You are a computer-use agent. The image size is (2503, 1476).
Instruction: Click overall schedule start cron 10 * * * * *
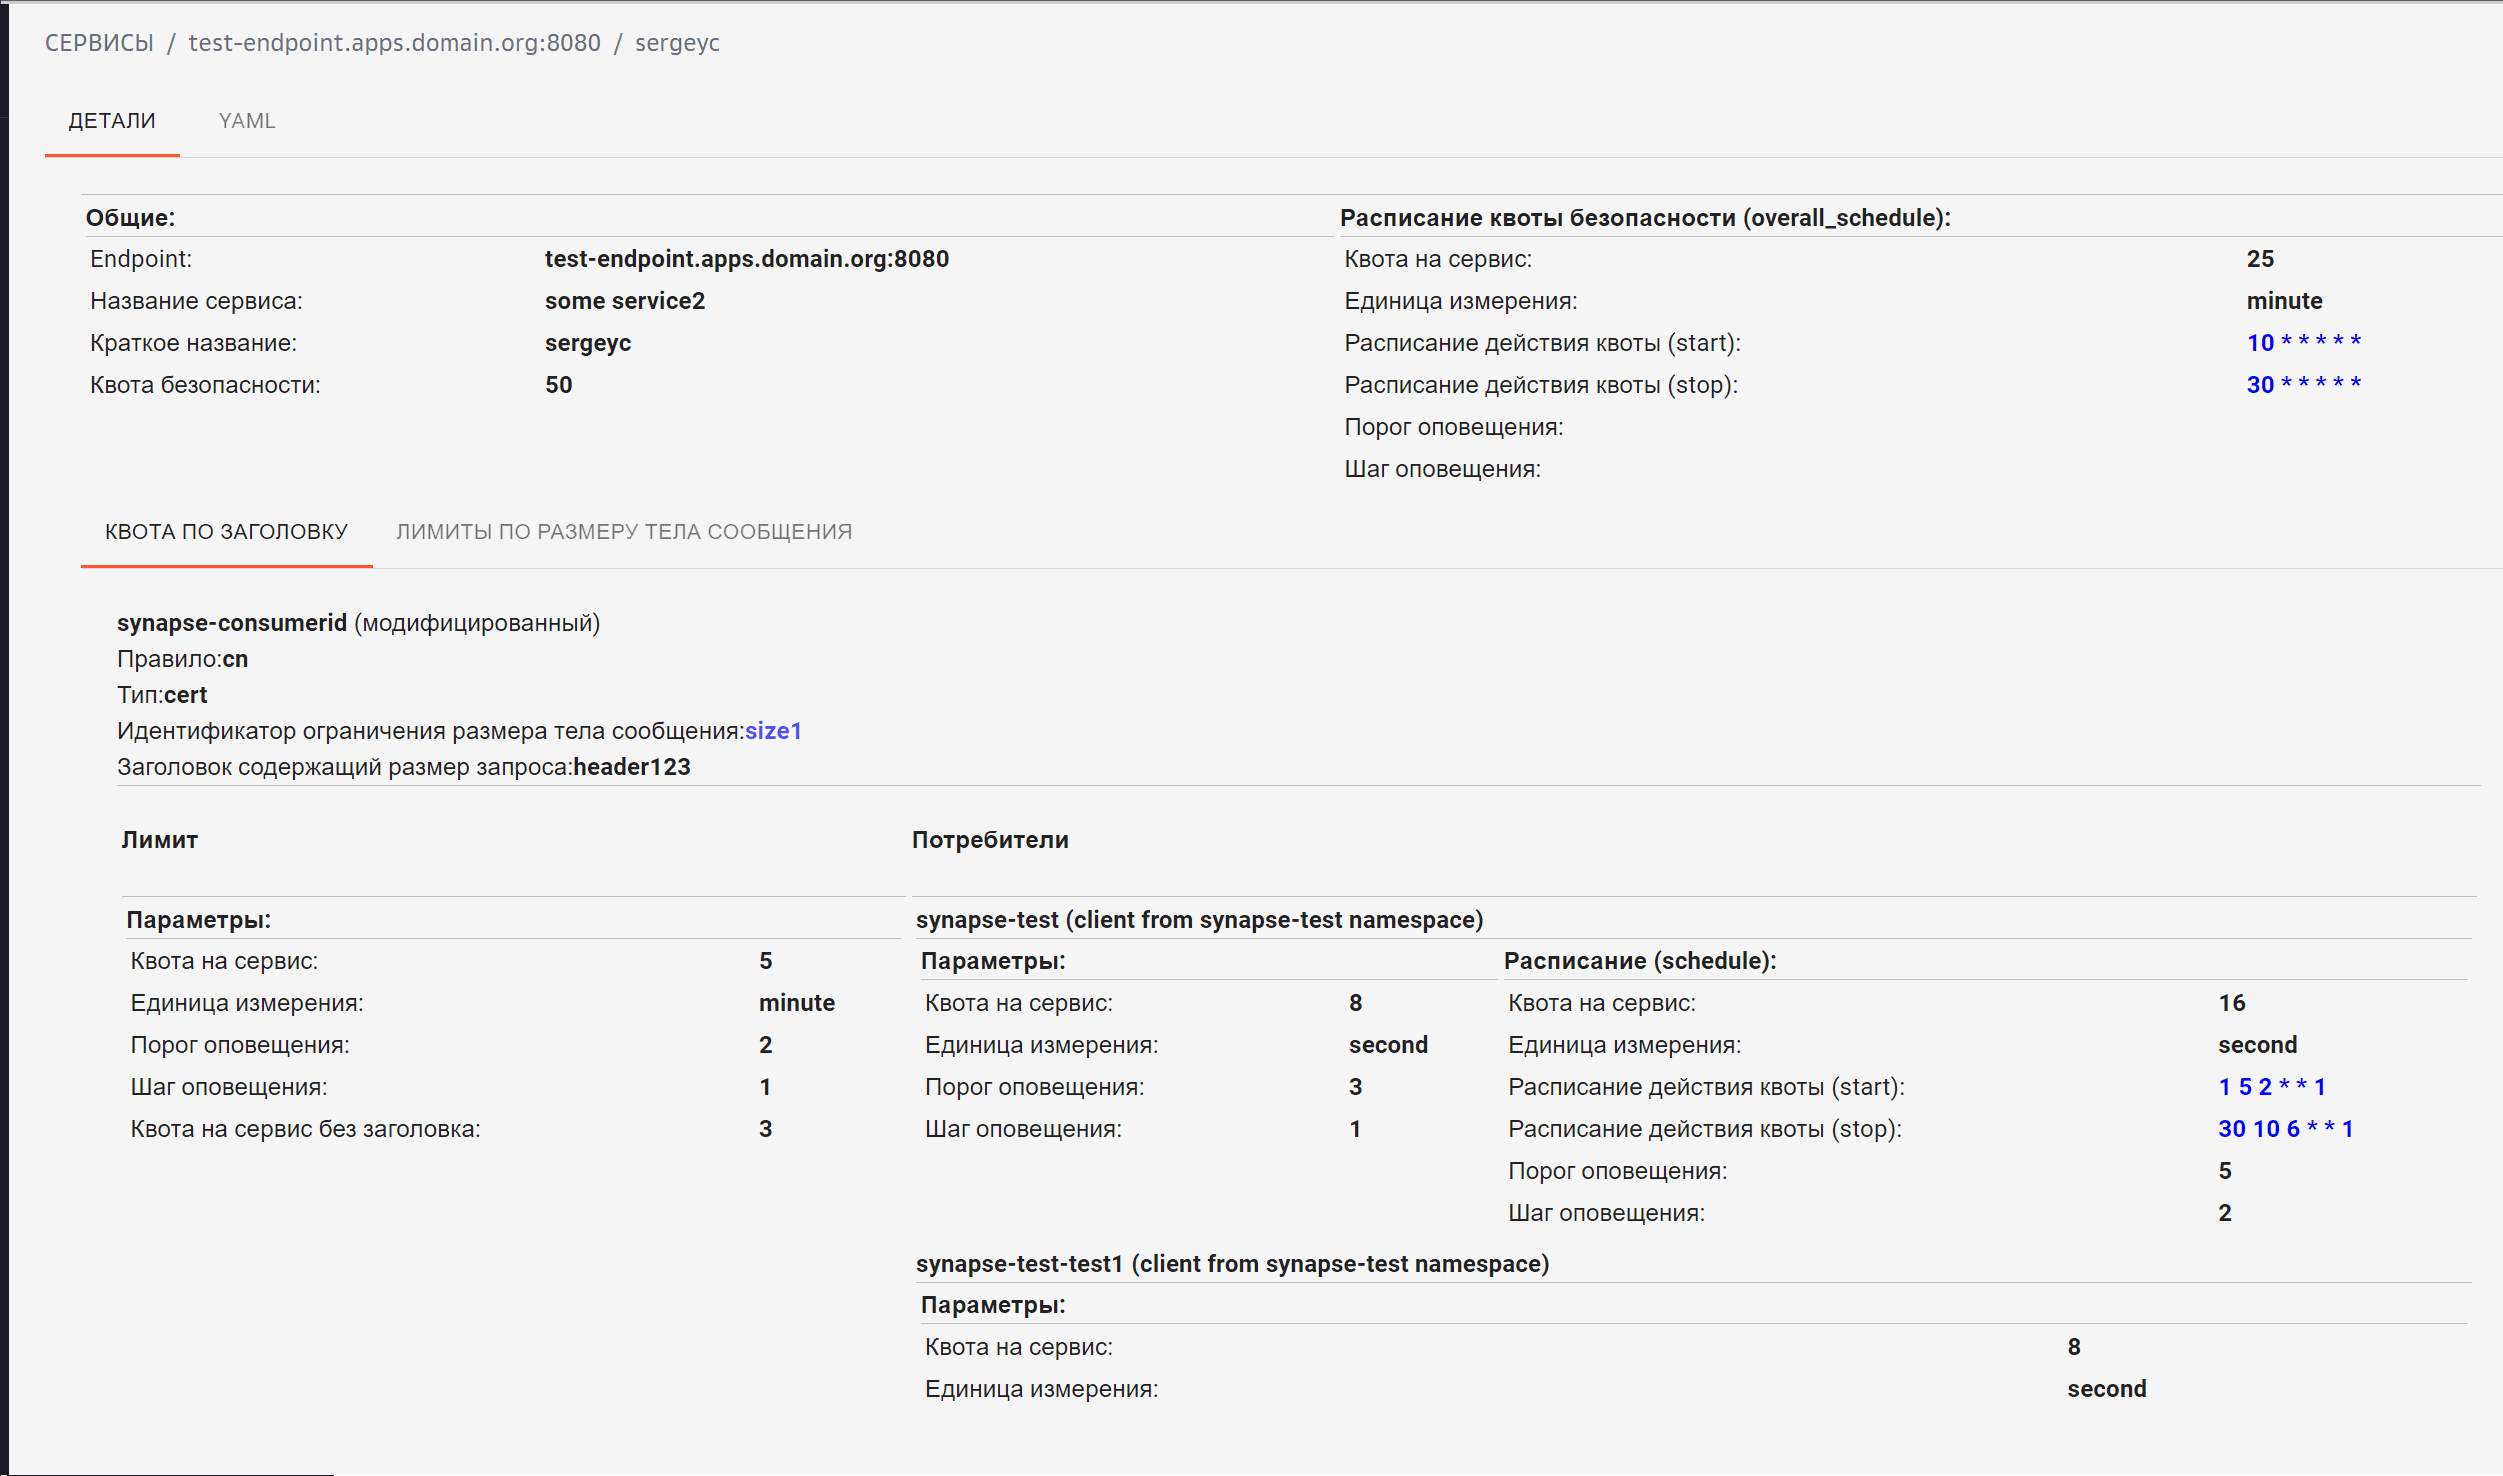[2303, 343]
